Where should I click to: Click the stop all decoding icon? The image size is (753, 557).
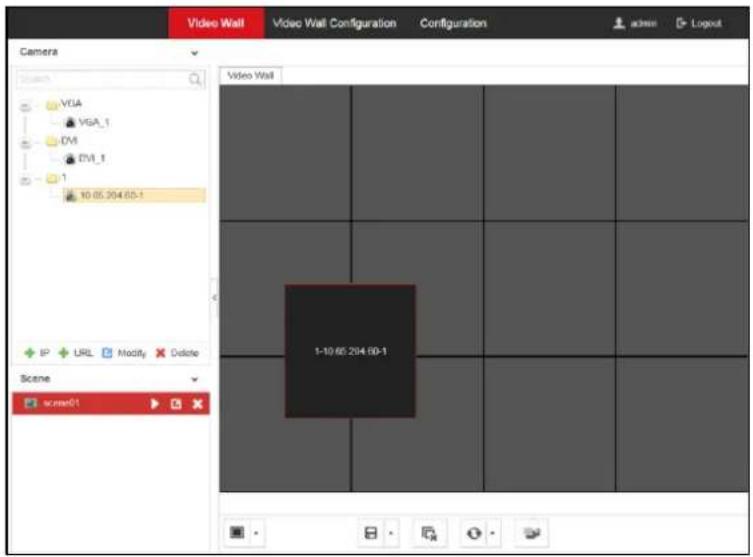(x=237, y=533)
